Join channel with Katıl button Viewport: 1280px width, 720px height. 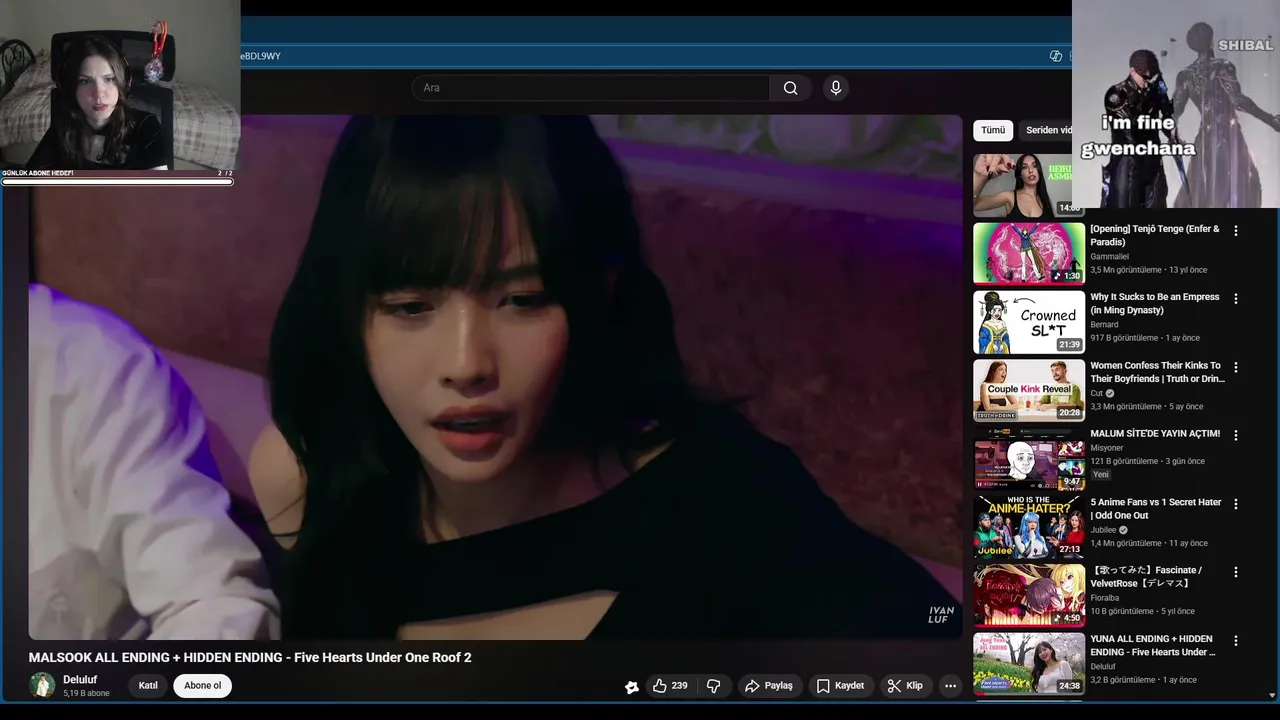[148, 686]
